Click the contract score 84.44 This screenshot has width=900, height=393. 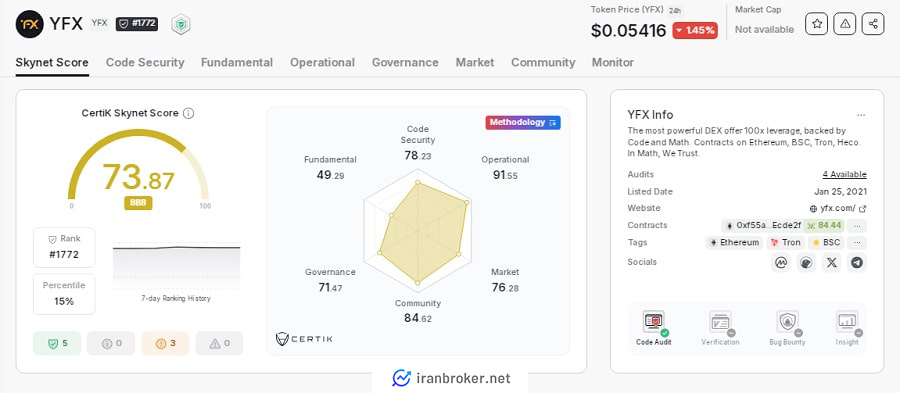(x=824, y=225)
